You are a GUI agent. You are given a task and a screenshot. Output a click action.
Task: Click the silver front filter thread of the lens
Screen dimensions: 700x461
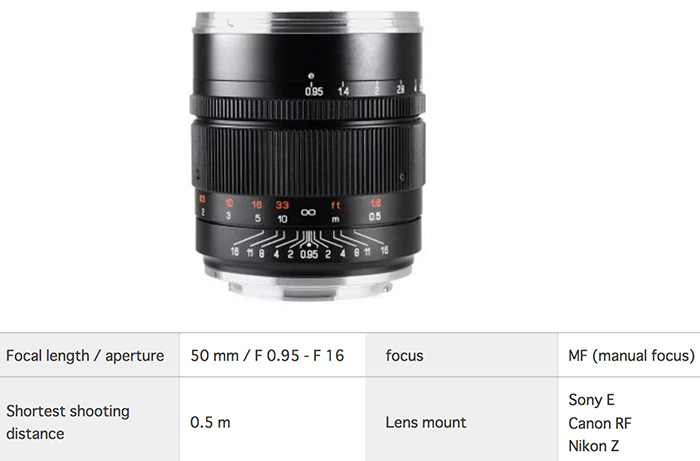(308, 22)
